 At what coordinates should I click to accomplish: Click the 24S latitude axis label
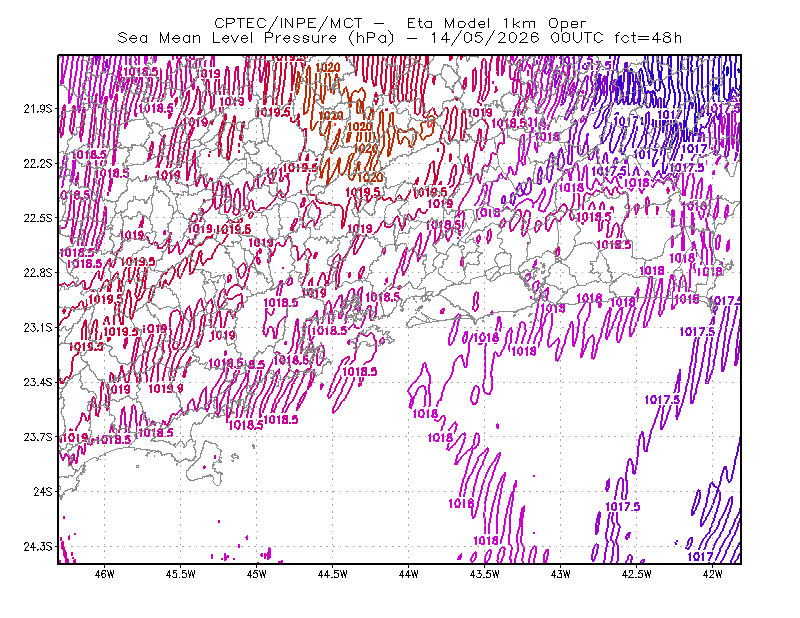click(43, 491)
